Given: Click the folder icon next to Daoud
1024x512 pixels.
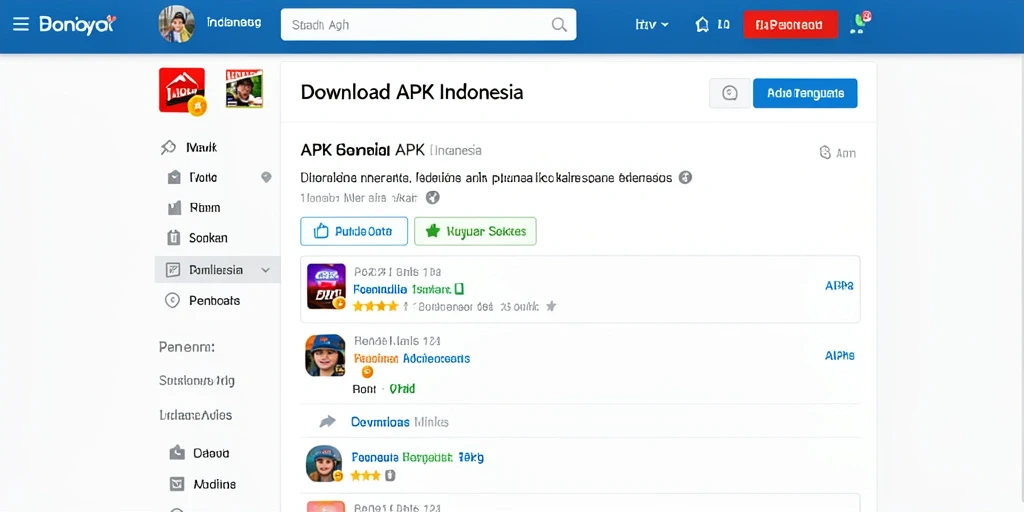Looking at the screenshot, I should coord(177,452).
